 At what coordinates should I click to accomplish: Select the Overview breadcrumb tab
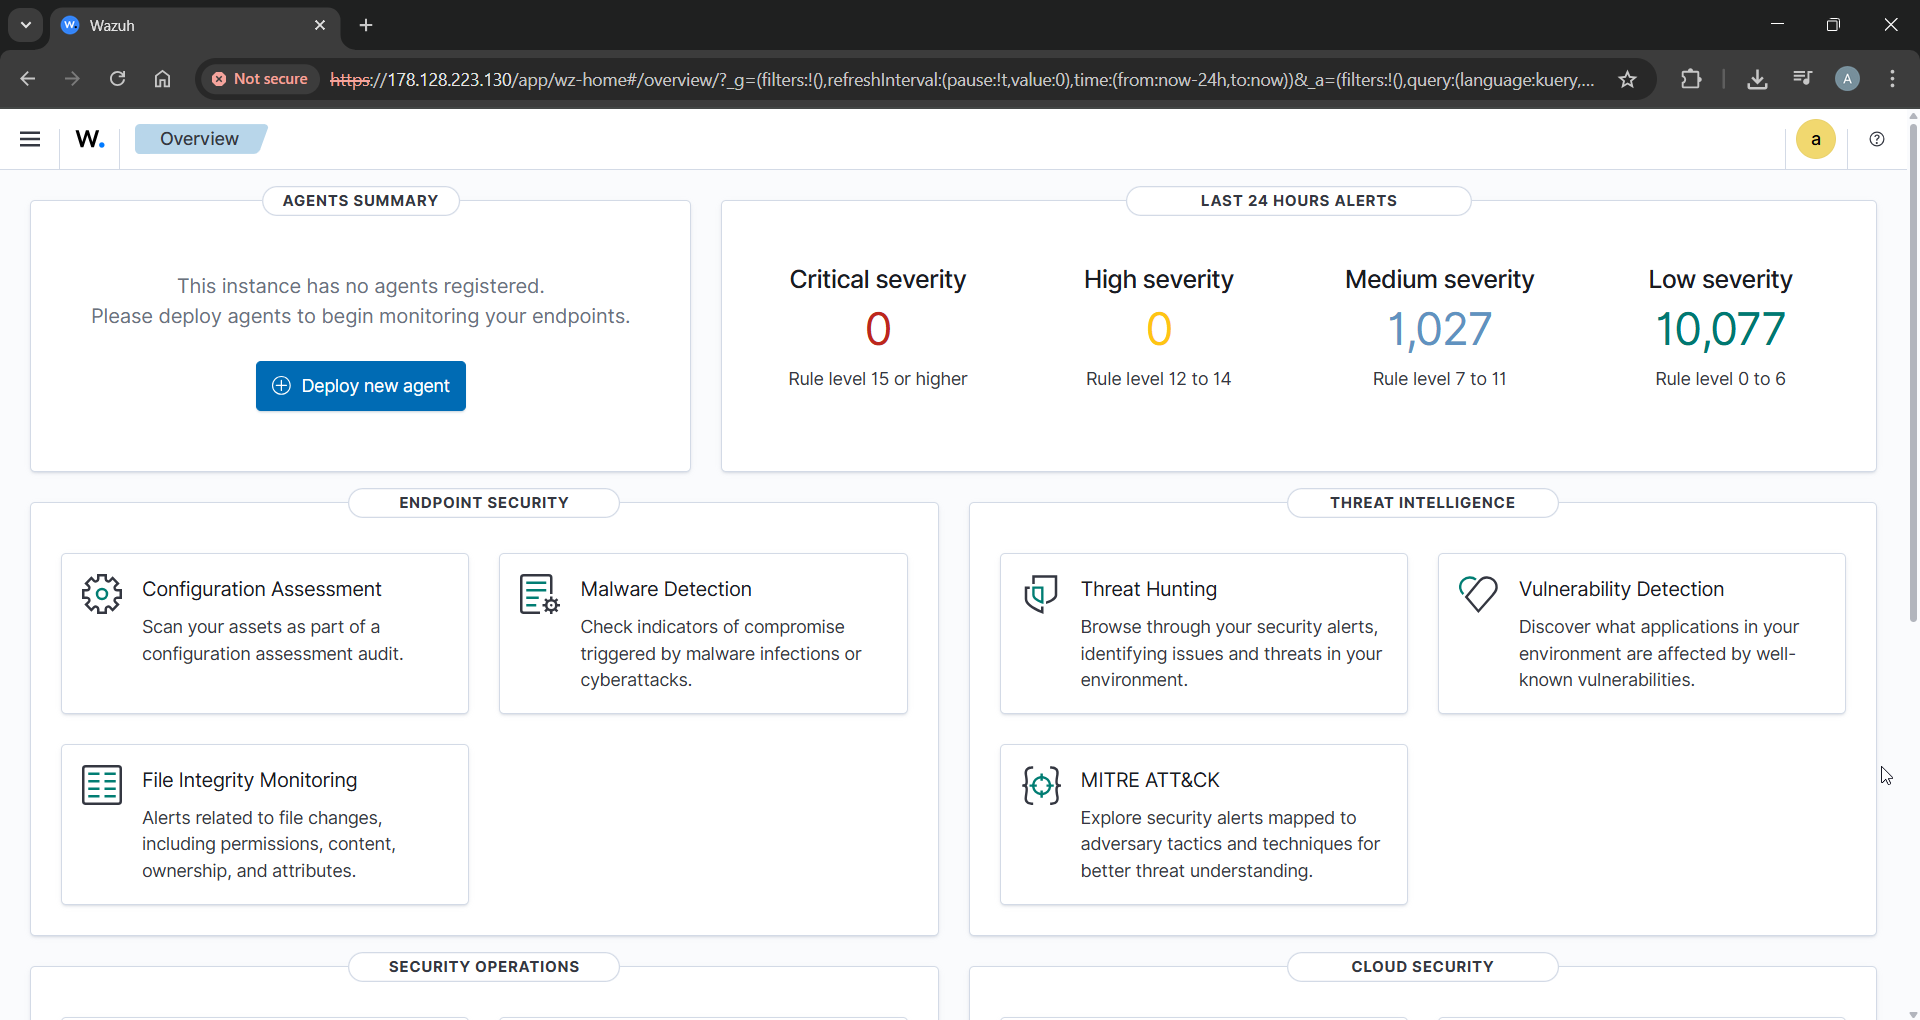(199, 139)
